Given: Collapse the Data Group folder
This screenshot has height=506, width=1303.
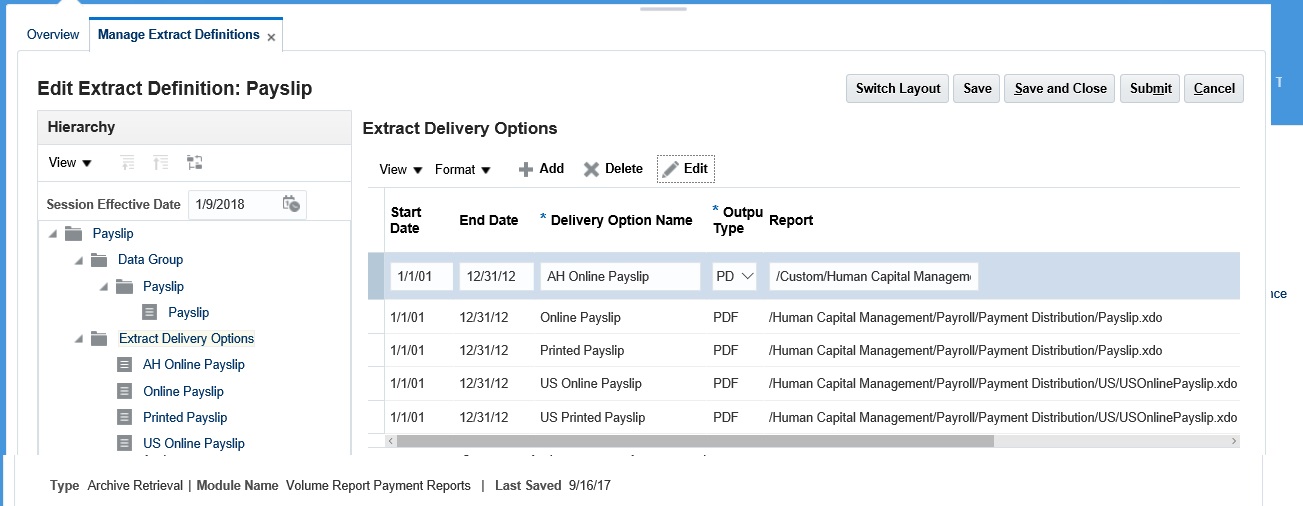Looking at the screenshot, I should coord(79,260).
